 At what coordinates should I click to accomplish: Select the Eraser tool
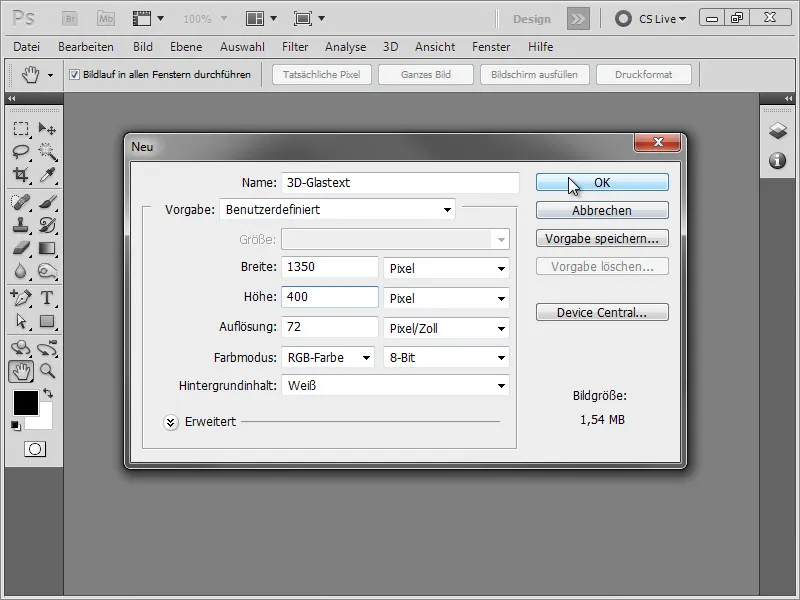tap(21, 248)
